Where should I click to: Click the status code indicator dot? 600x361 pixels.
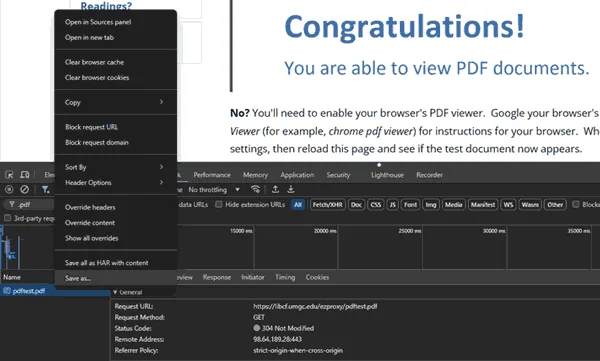tap(256, 328)
